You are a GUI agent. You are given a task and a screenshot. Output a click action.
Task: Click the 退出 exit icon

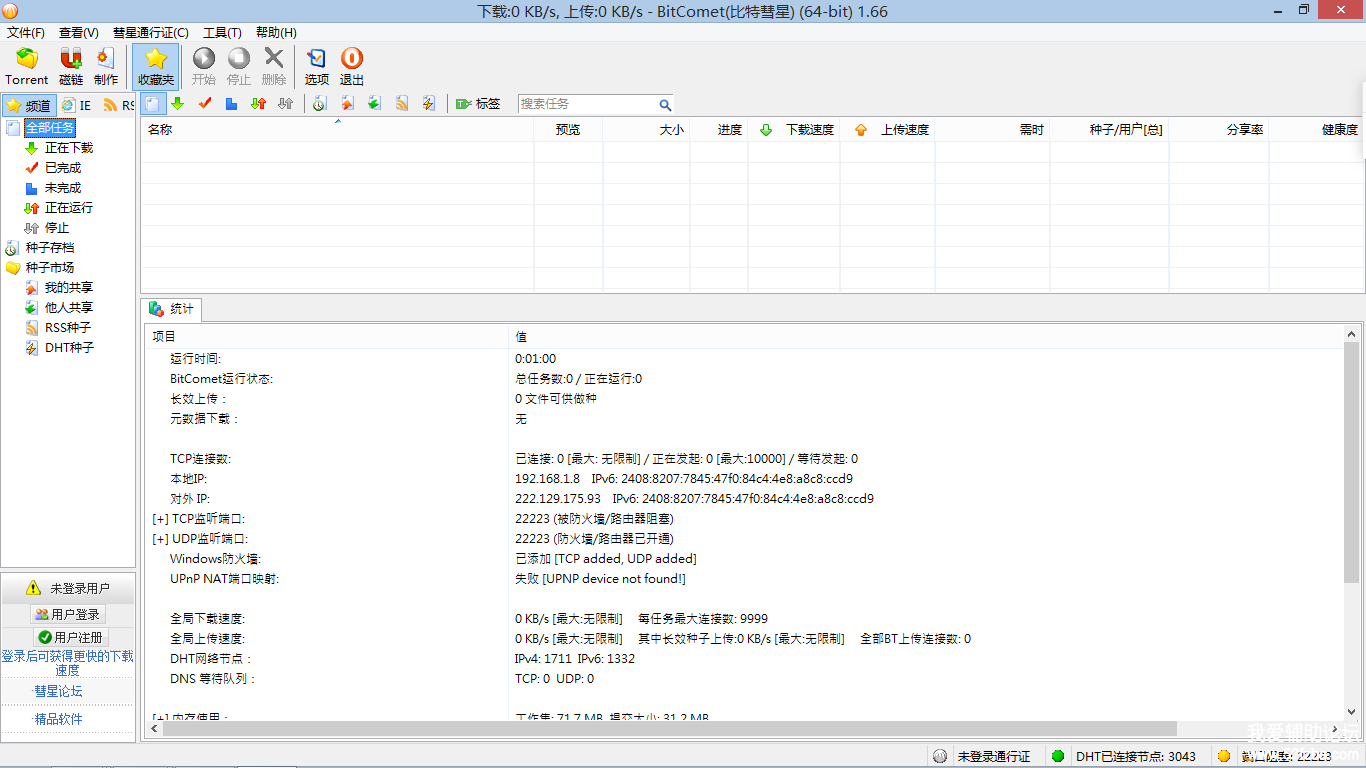[x=352, y=66]
